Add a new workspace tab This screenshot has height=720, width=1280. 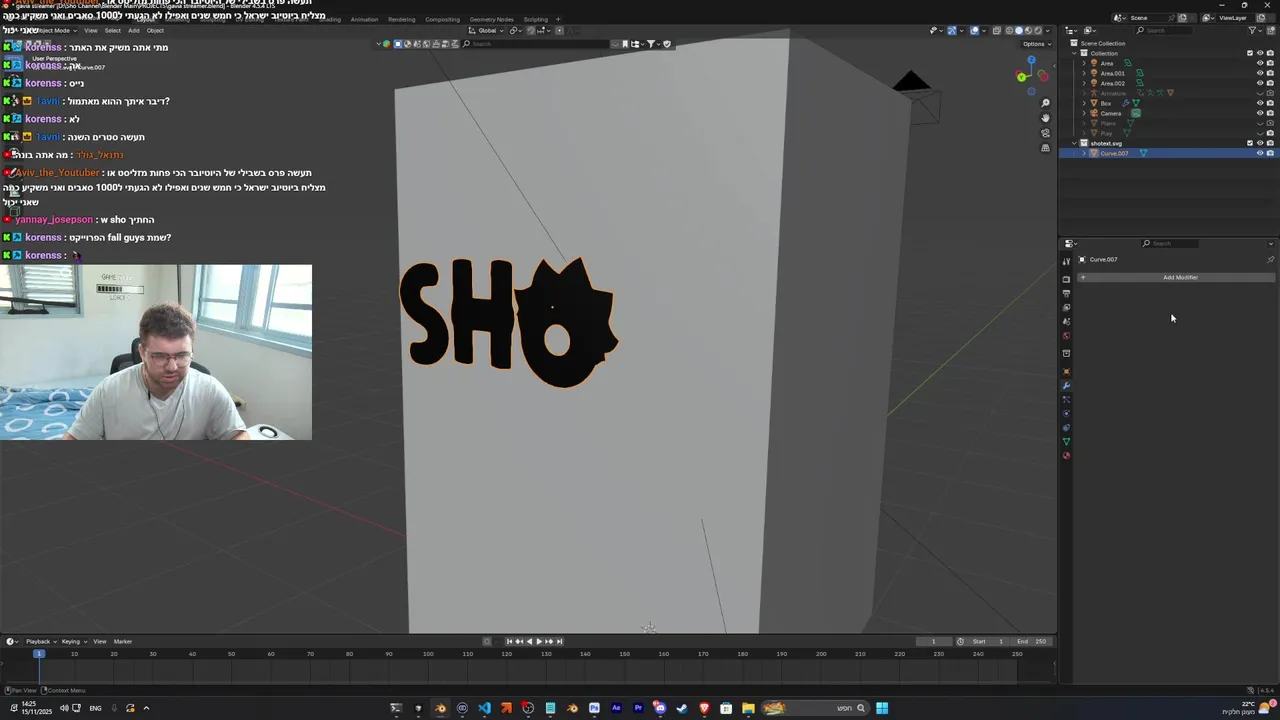point(559,19)
